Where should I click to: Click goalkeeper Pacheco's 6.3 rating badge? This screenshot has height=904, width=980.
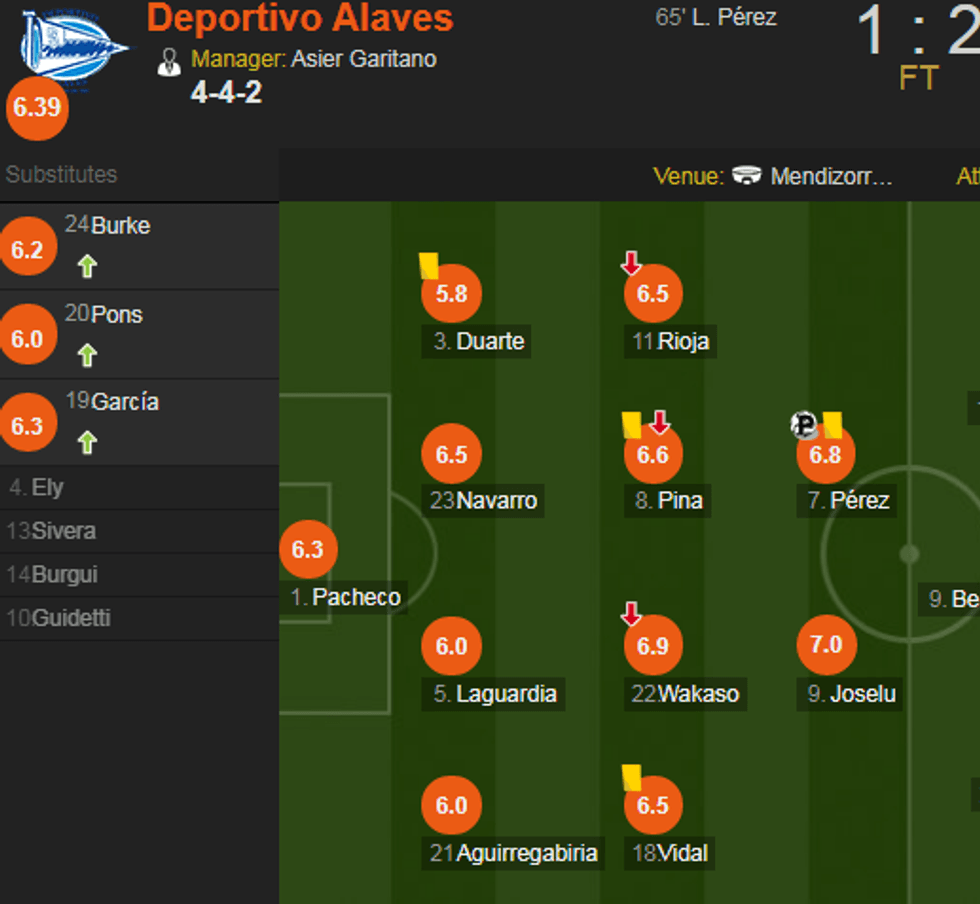308,549
